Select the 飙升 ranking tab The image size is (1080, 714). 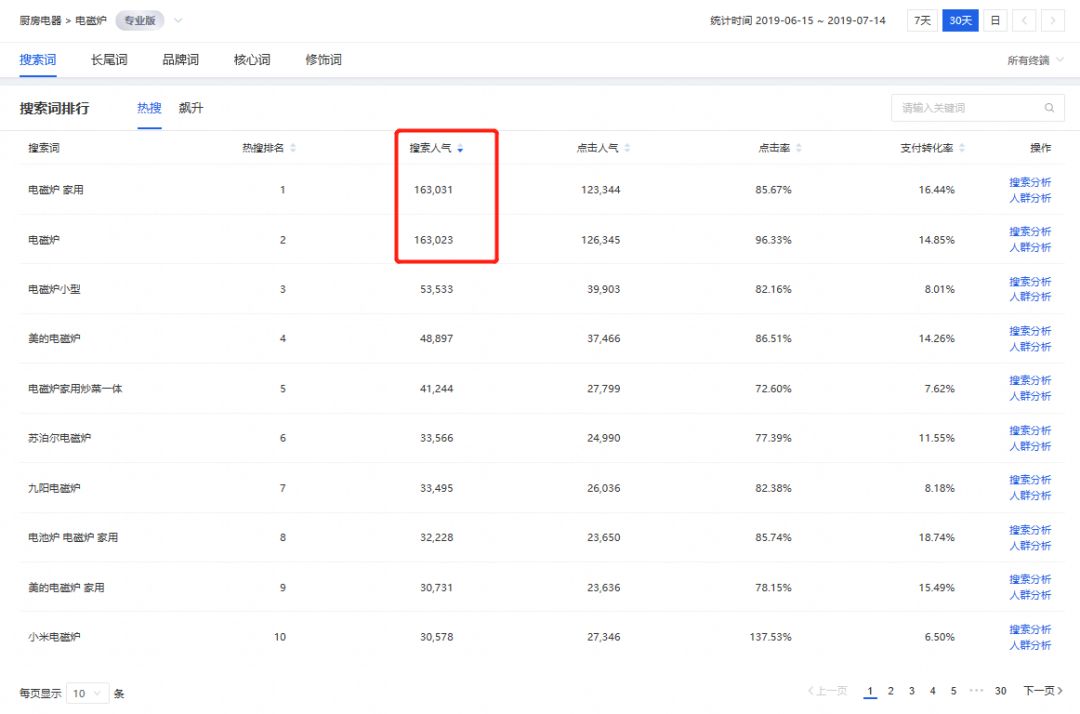(191, 107)
